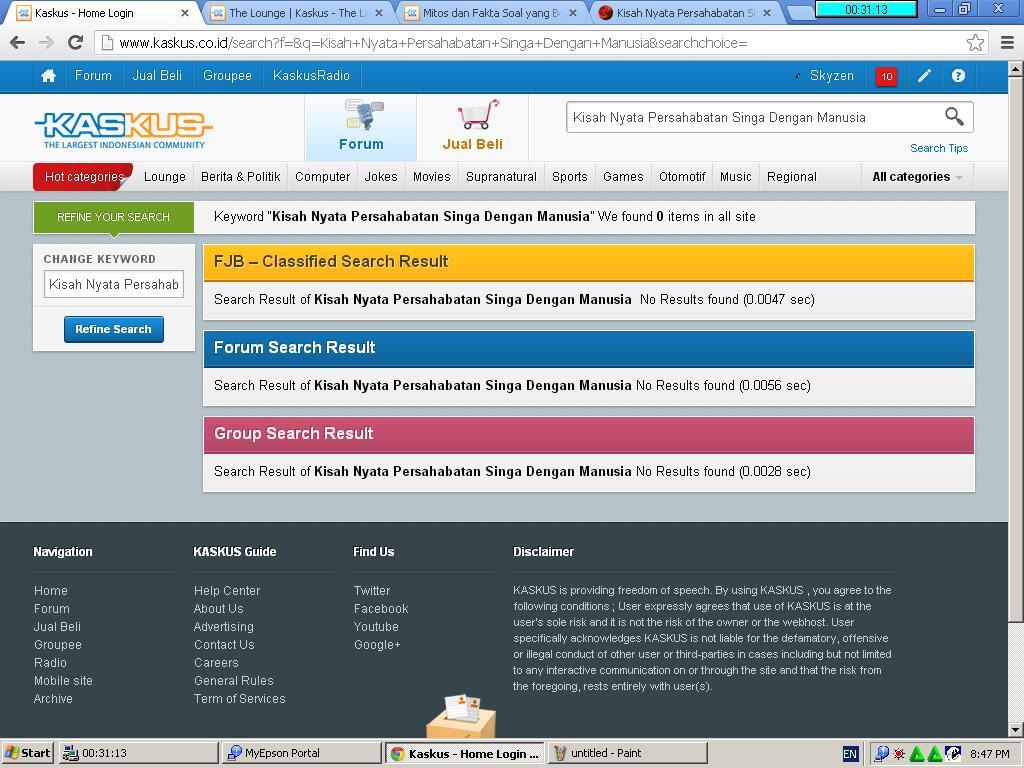Select the Jual Beli shopping cart tab
Viewport: 1024px width, 768px height.
click(x=473, y=127)
